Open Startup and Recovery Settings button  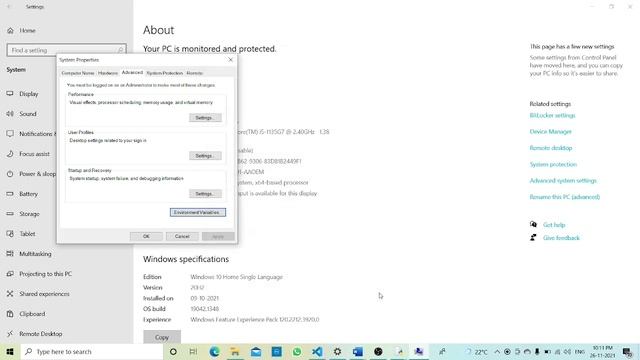(205, 193)
